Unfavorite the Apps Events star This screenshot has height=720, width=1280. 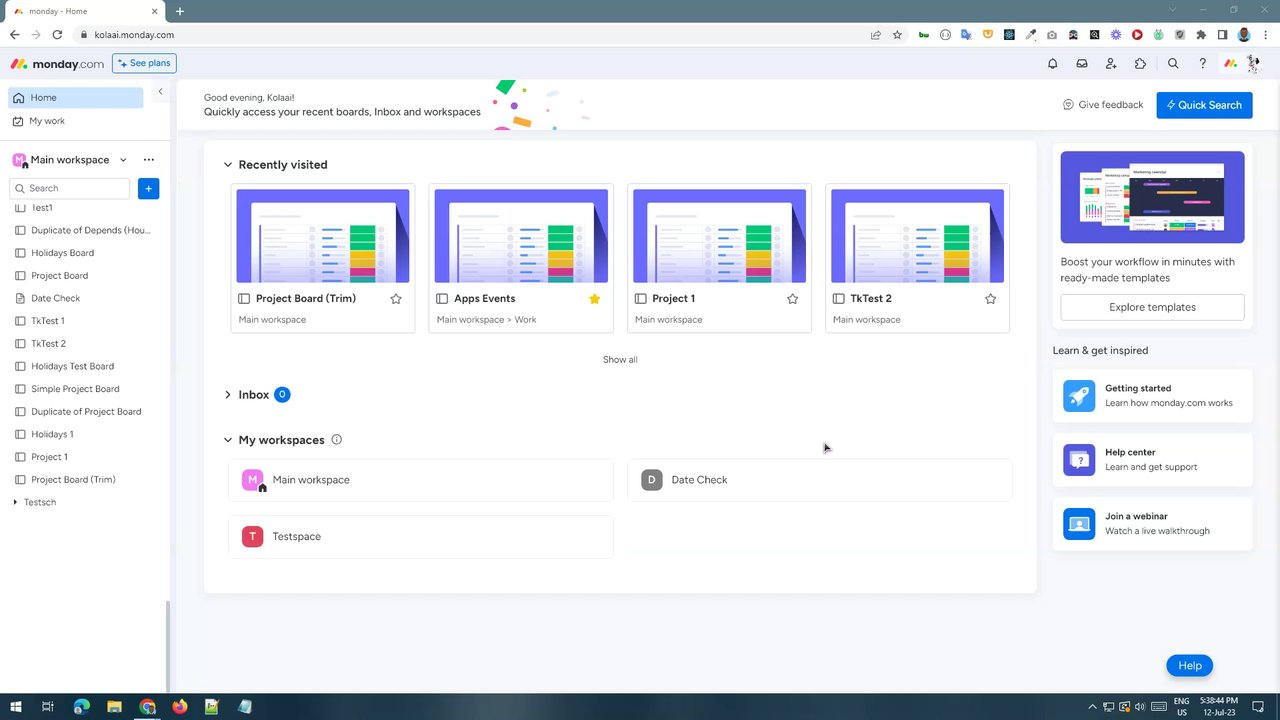pyautogui.click(x=594, y=299)
